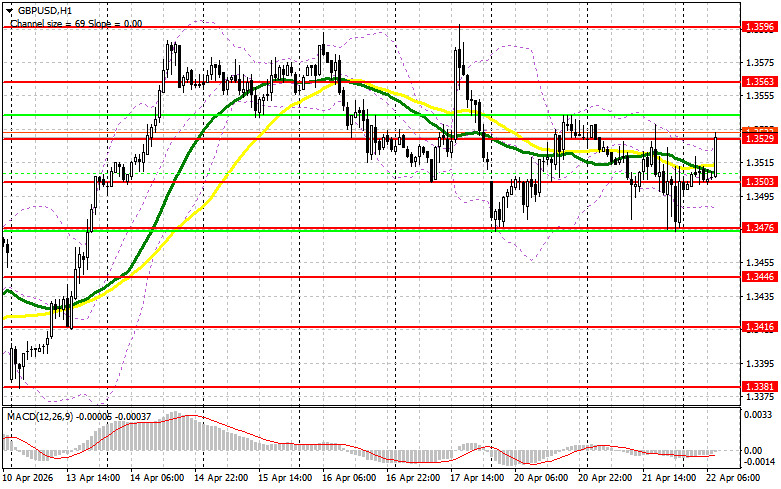The height and width of the screenshot is (489, 781).
Task: Click the 16 Apr 06:00 time label
Action: [349, 478]
